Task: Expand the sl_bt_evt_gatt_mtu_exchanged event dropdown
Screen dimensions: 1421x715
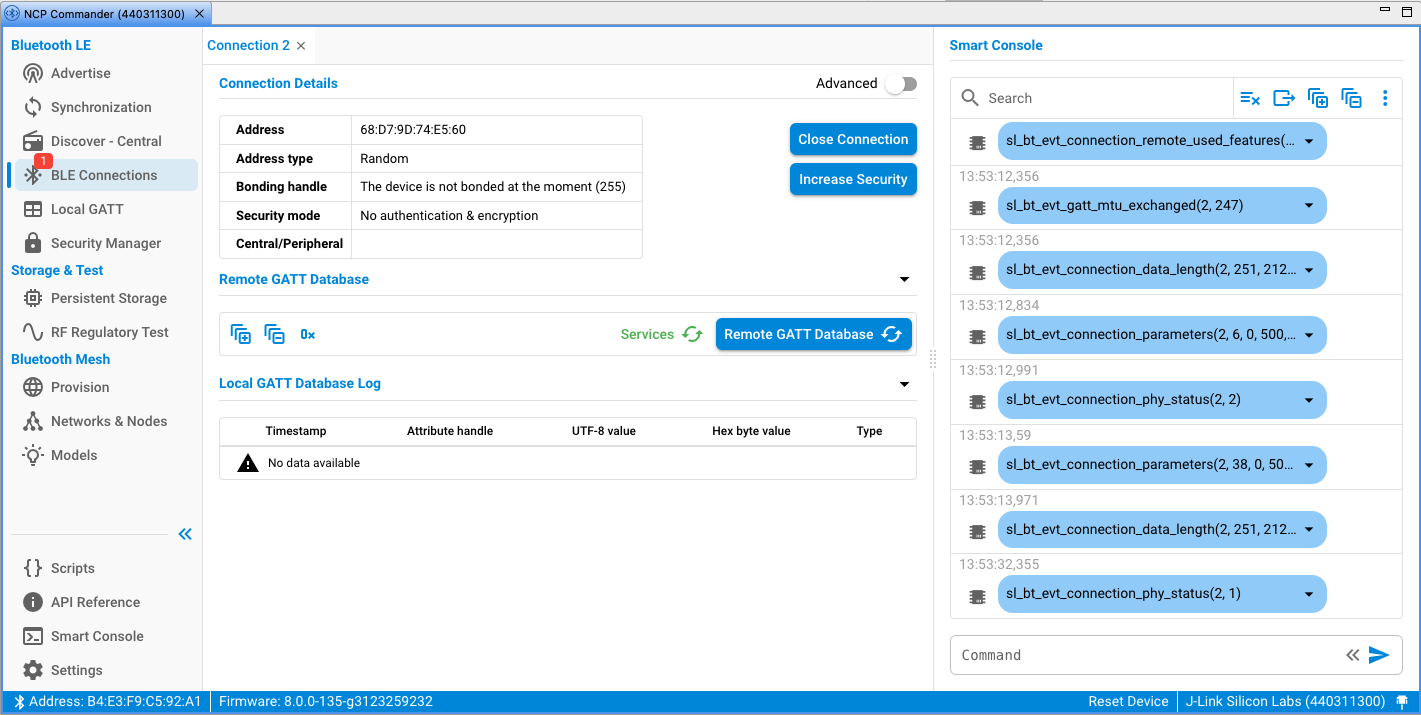Action: (x=1309, y=206)
